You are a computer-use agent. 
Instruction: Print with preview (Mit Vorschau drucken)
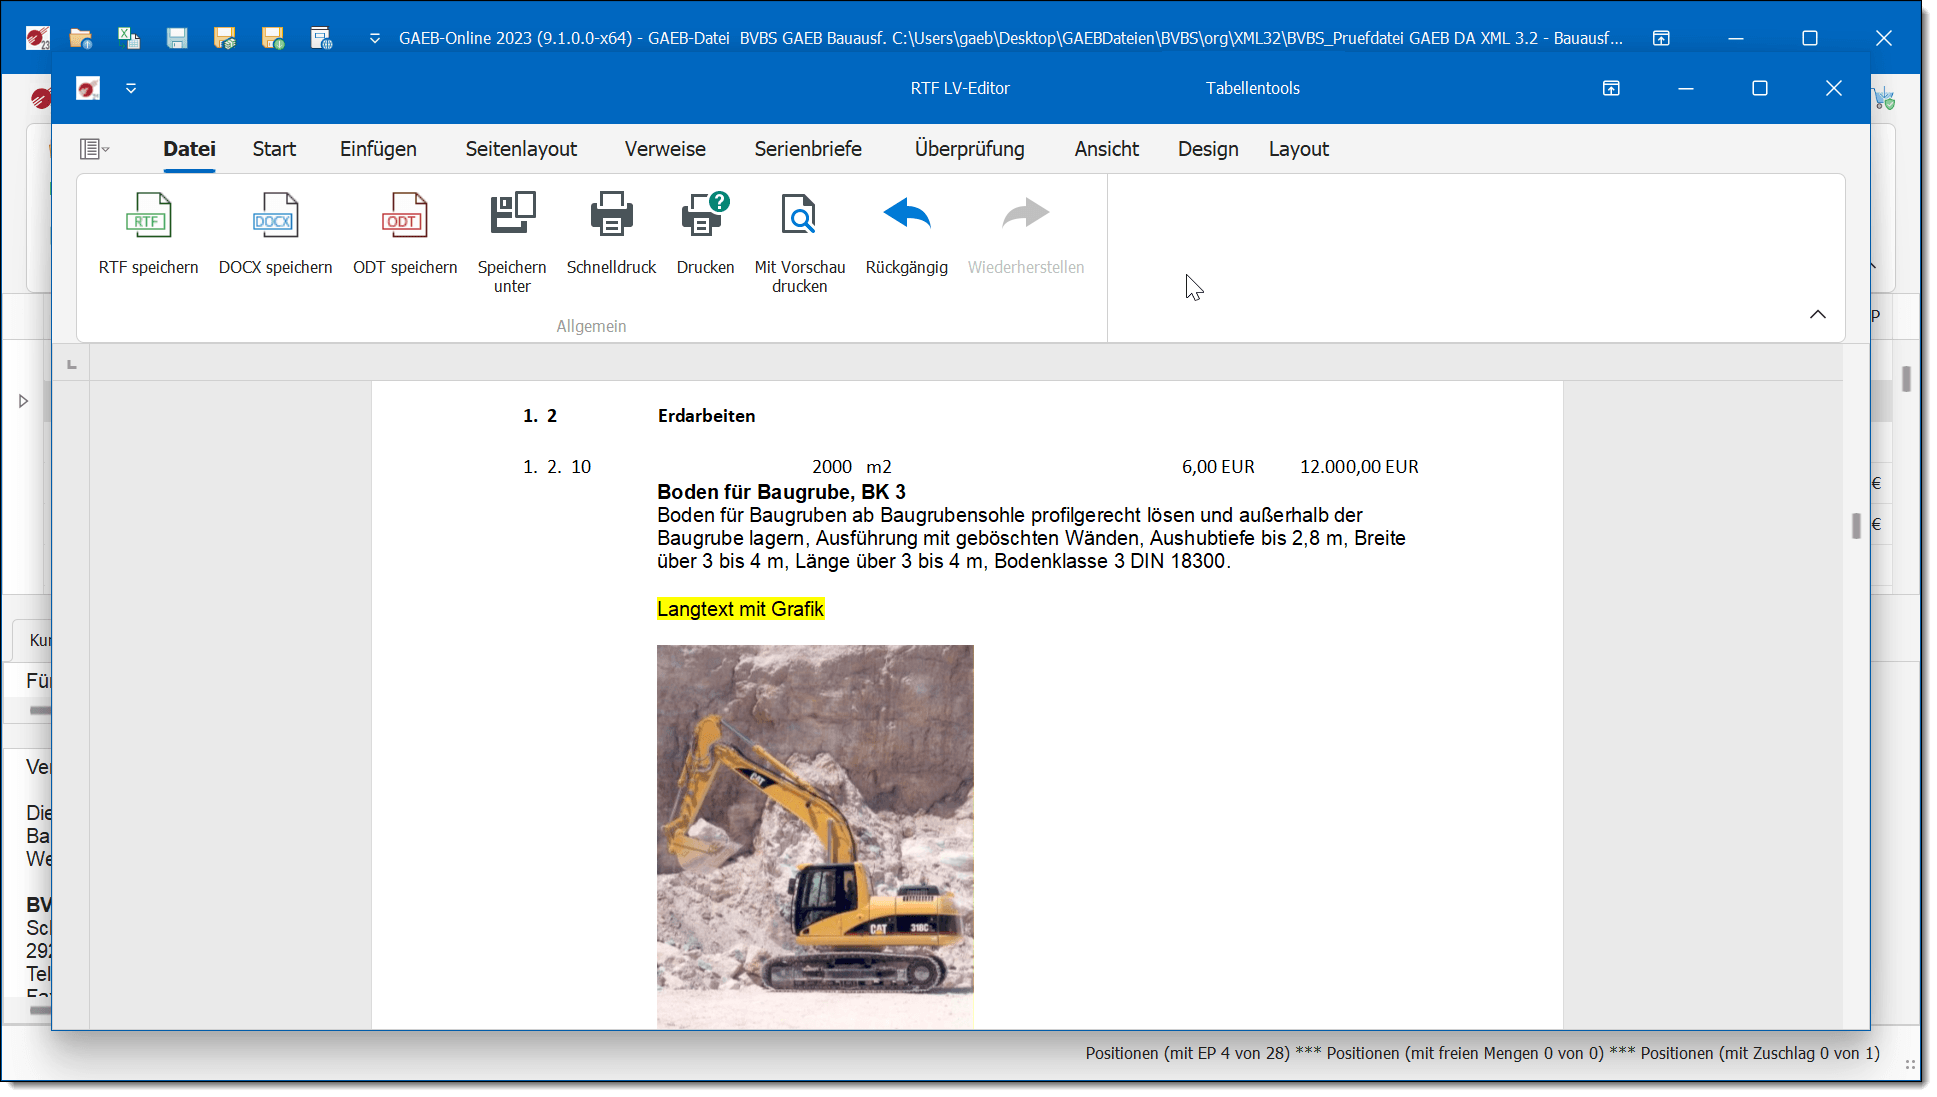click(799, 215)
